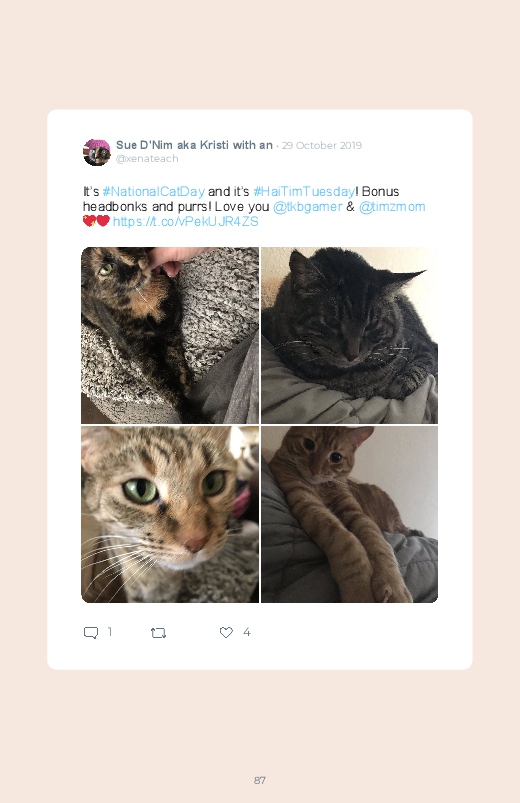View the orange tabby cat photo
Image resolution: width=520 pixels, height=803 pixels.
point(349,514)
